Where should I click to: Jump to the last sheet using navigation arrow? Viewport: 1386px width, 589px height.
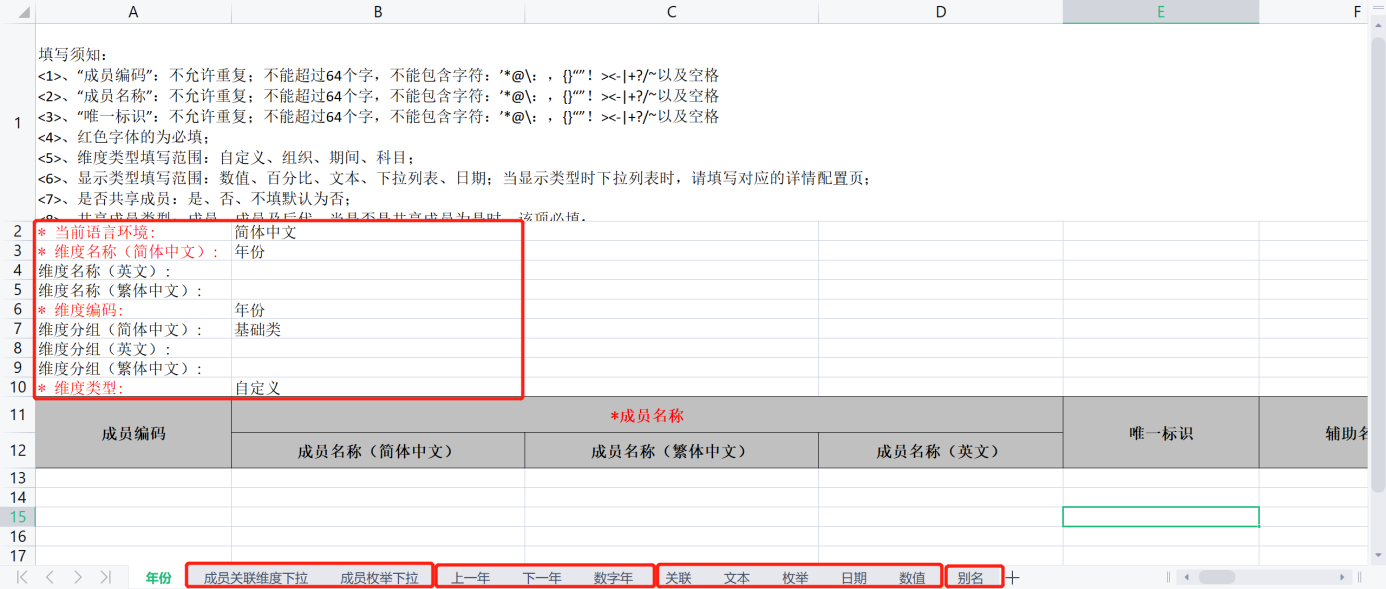[105, 578]
